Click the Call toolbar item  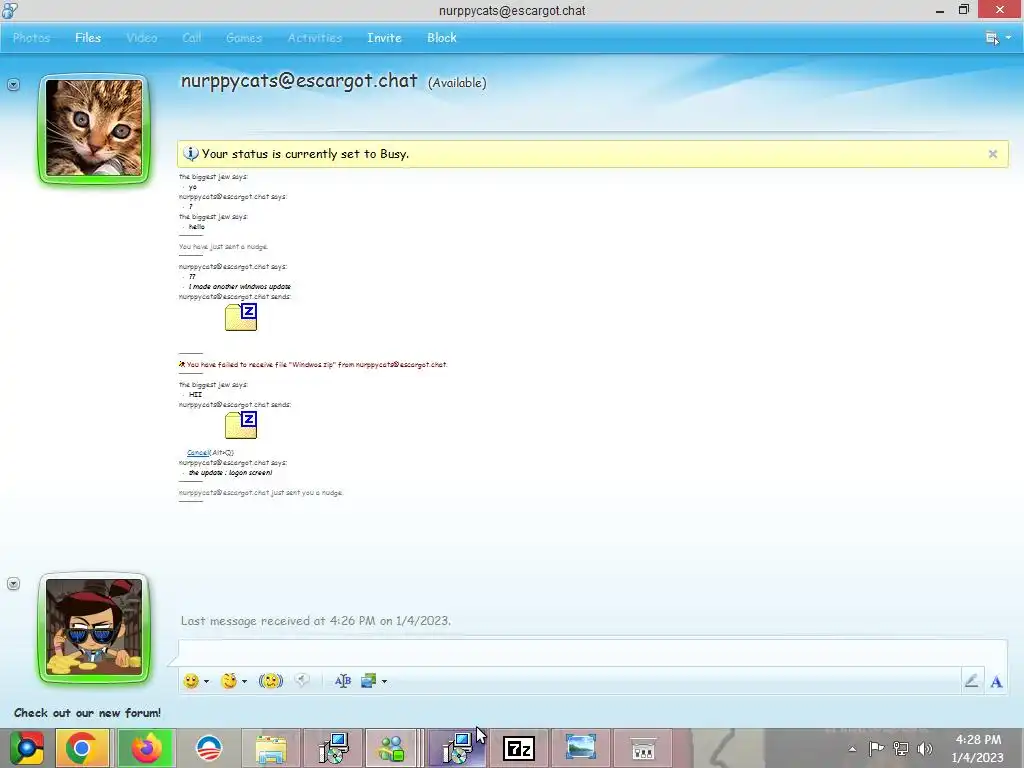point(191,38)
